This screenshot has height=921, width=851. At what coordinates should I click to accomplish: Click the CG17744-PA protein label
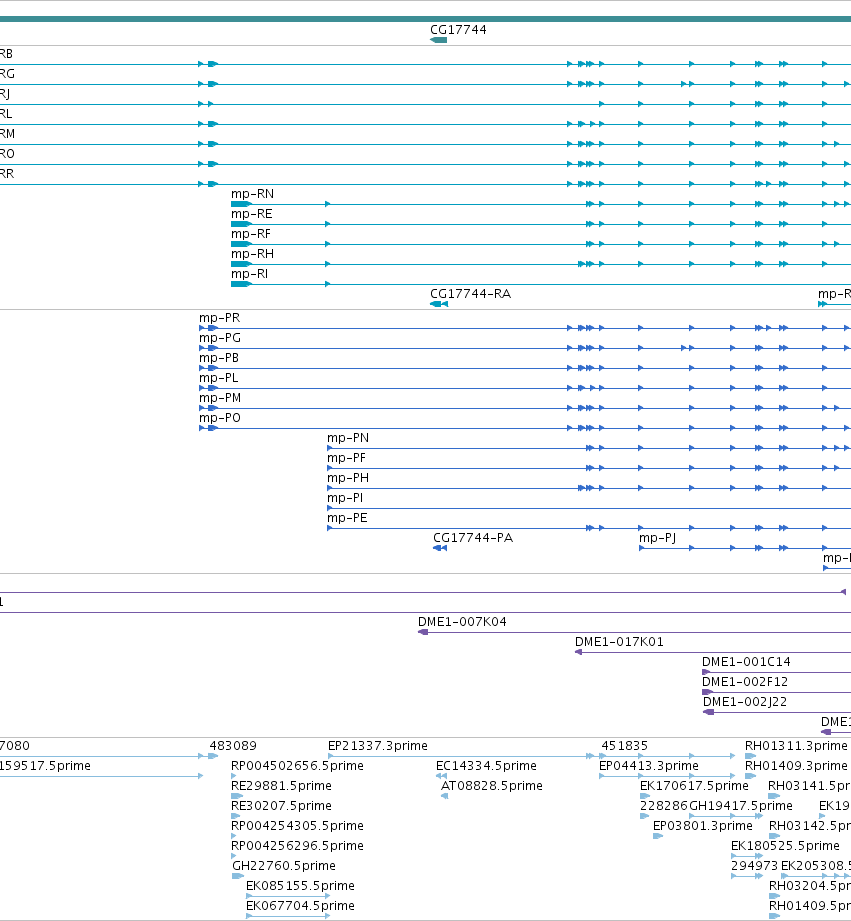pyautogui.click(x=473, y=537)
